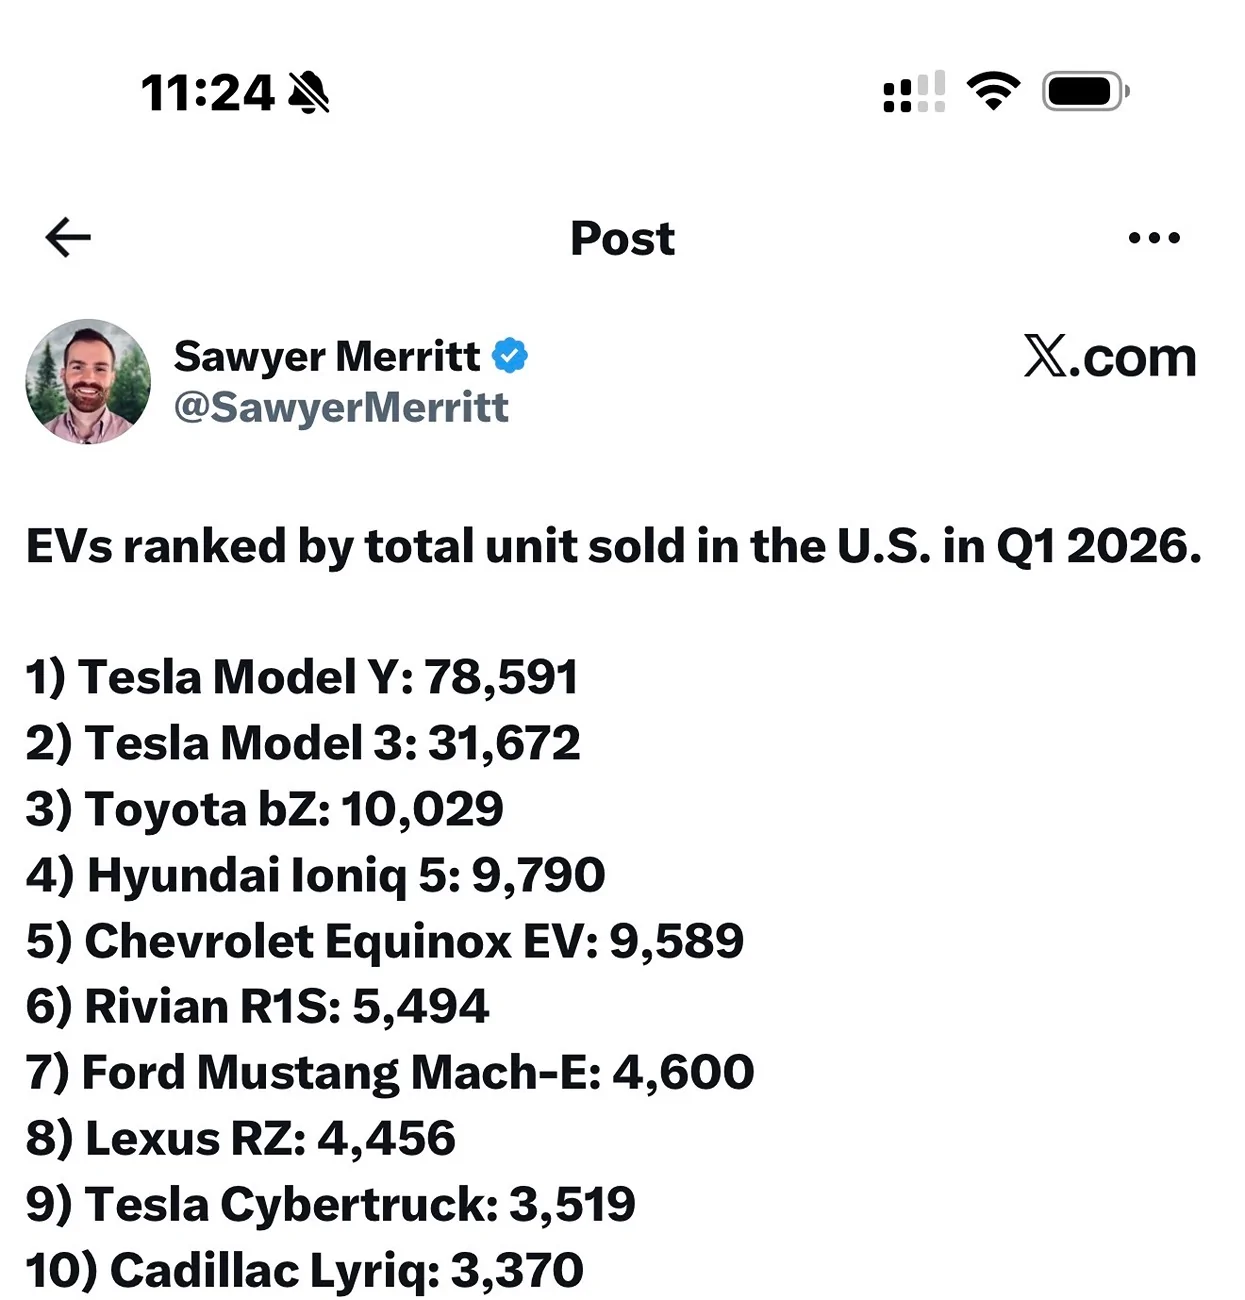
Task: Tap the Toyota bZ ranking line
Action: coord(265,809)
